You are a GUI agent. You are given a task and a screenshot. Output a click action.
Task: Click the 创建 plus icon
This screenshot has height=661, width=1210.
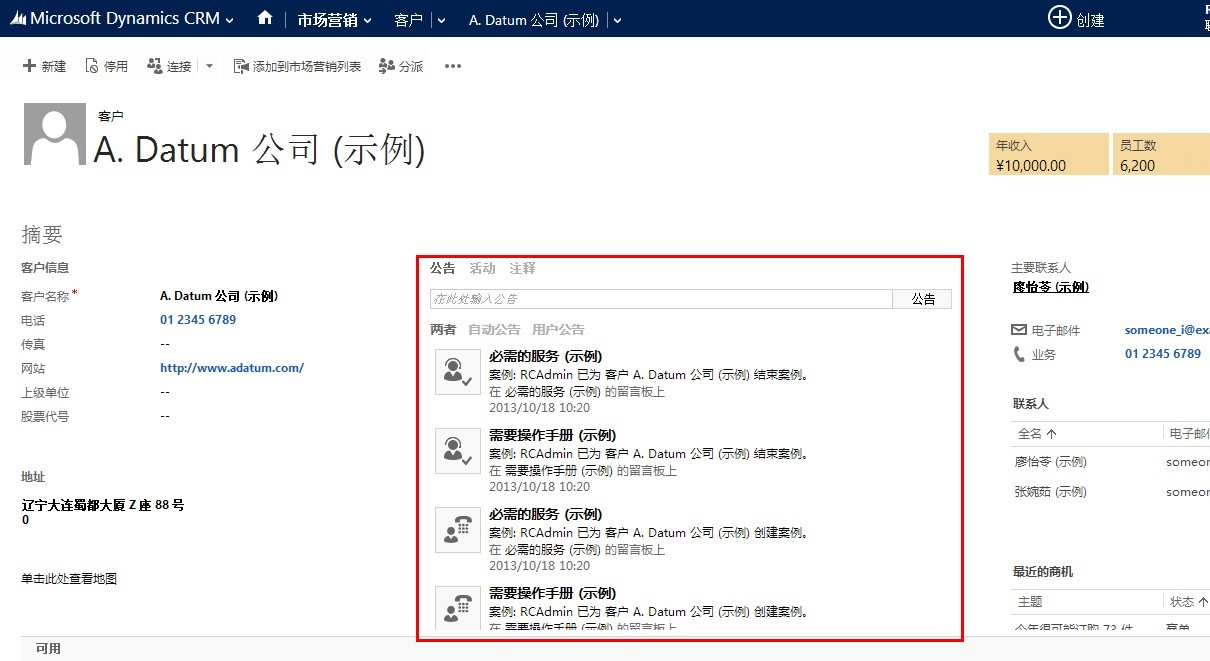[1059, 17]
